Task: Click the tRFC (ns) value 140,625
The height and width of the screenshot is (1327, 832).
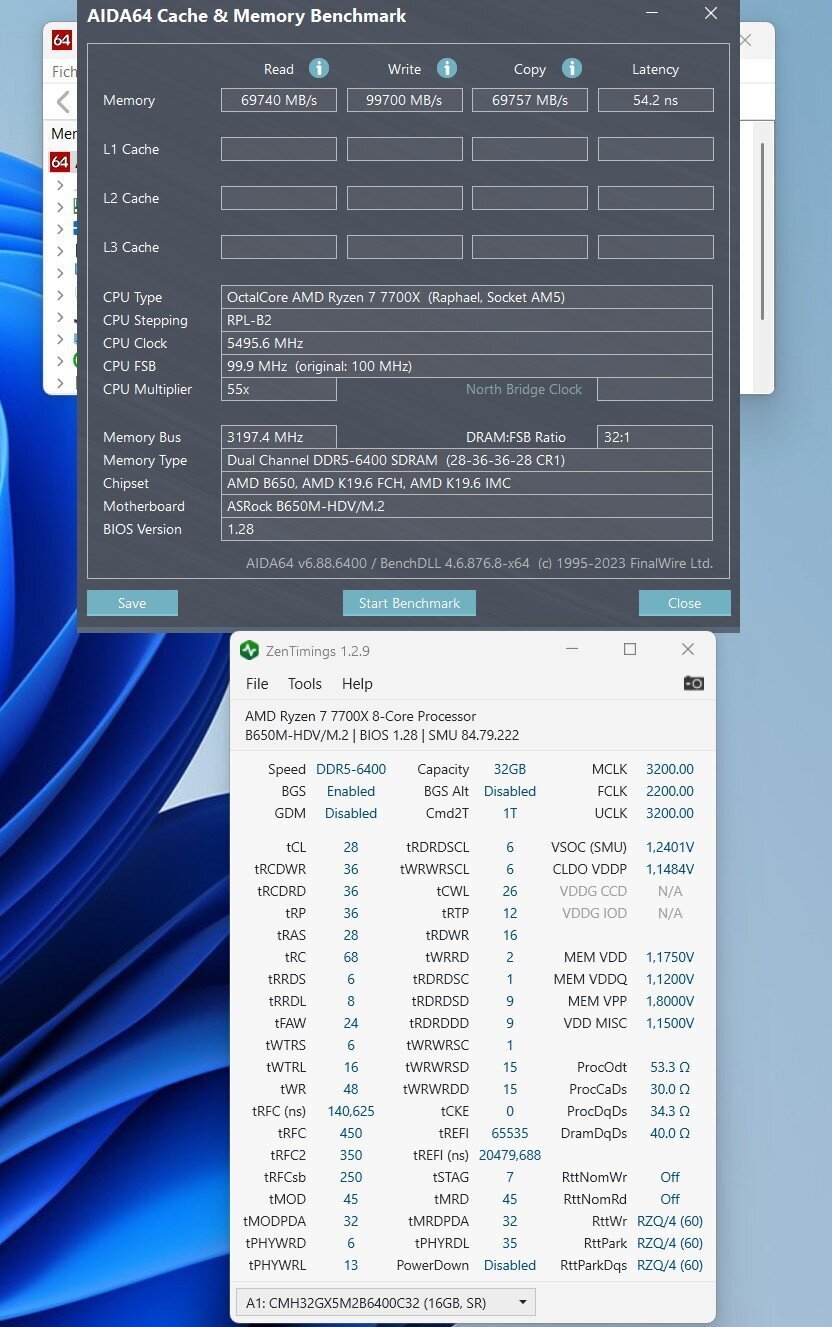Action: point(351,1111)
